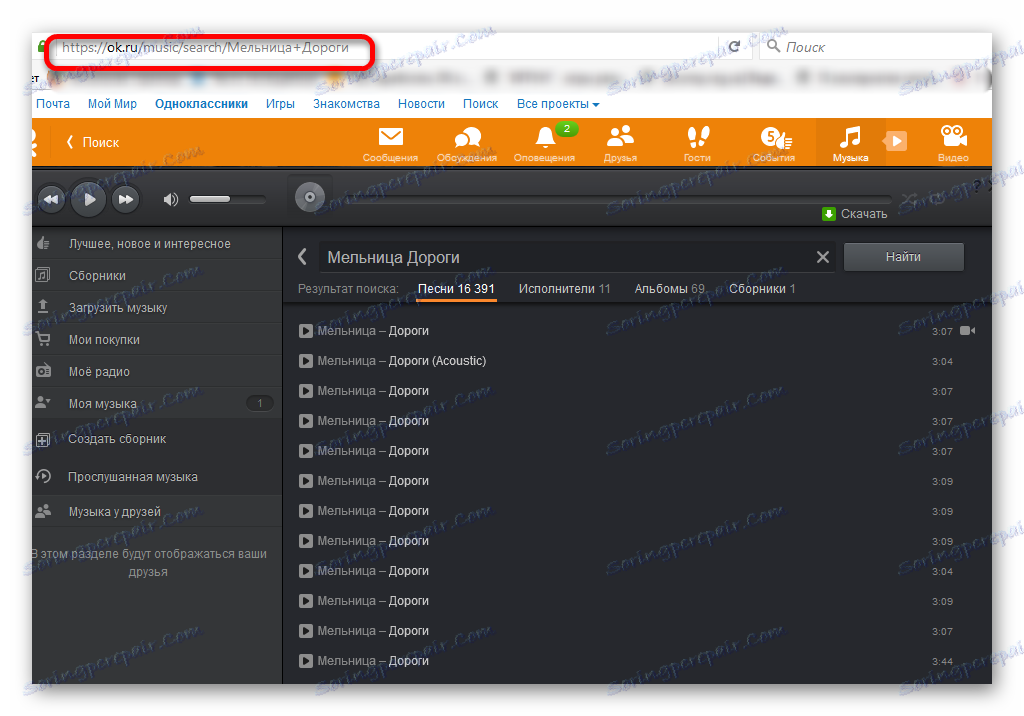Click the Поиск back link in the orange bar
This screenshot has height=716, width=1024.
pos(93,142)
